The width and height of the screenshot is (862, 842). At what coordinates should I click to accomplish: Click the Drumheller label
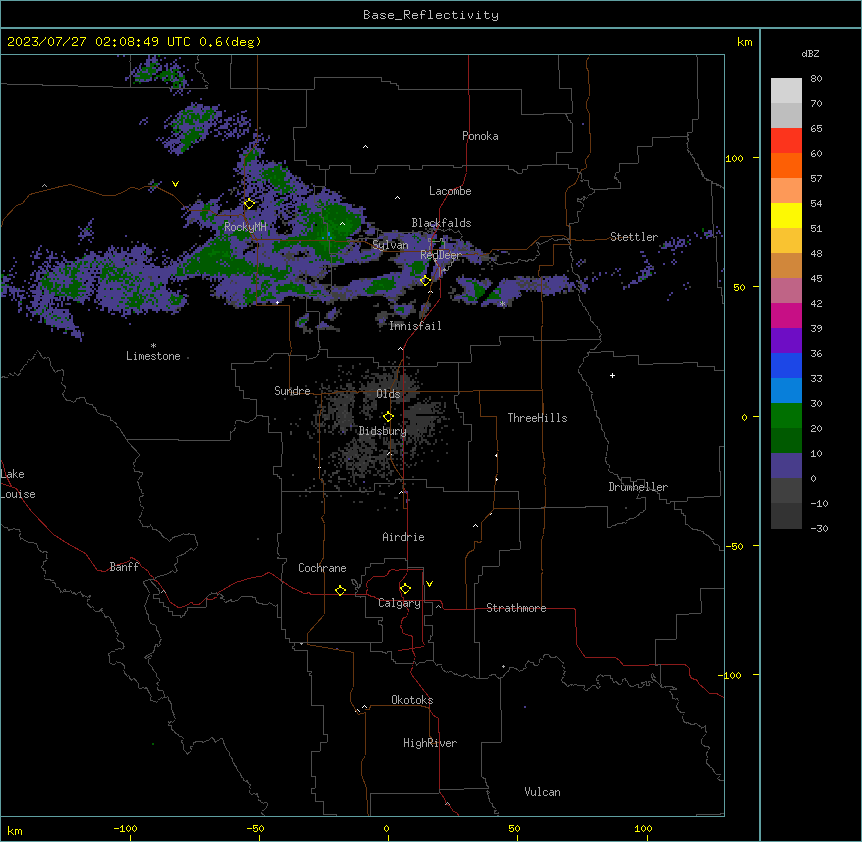(638, 487)
